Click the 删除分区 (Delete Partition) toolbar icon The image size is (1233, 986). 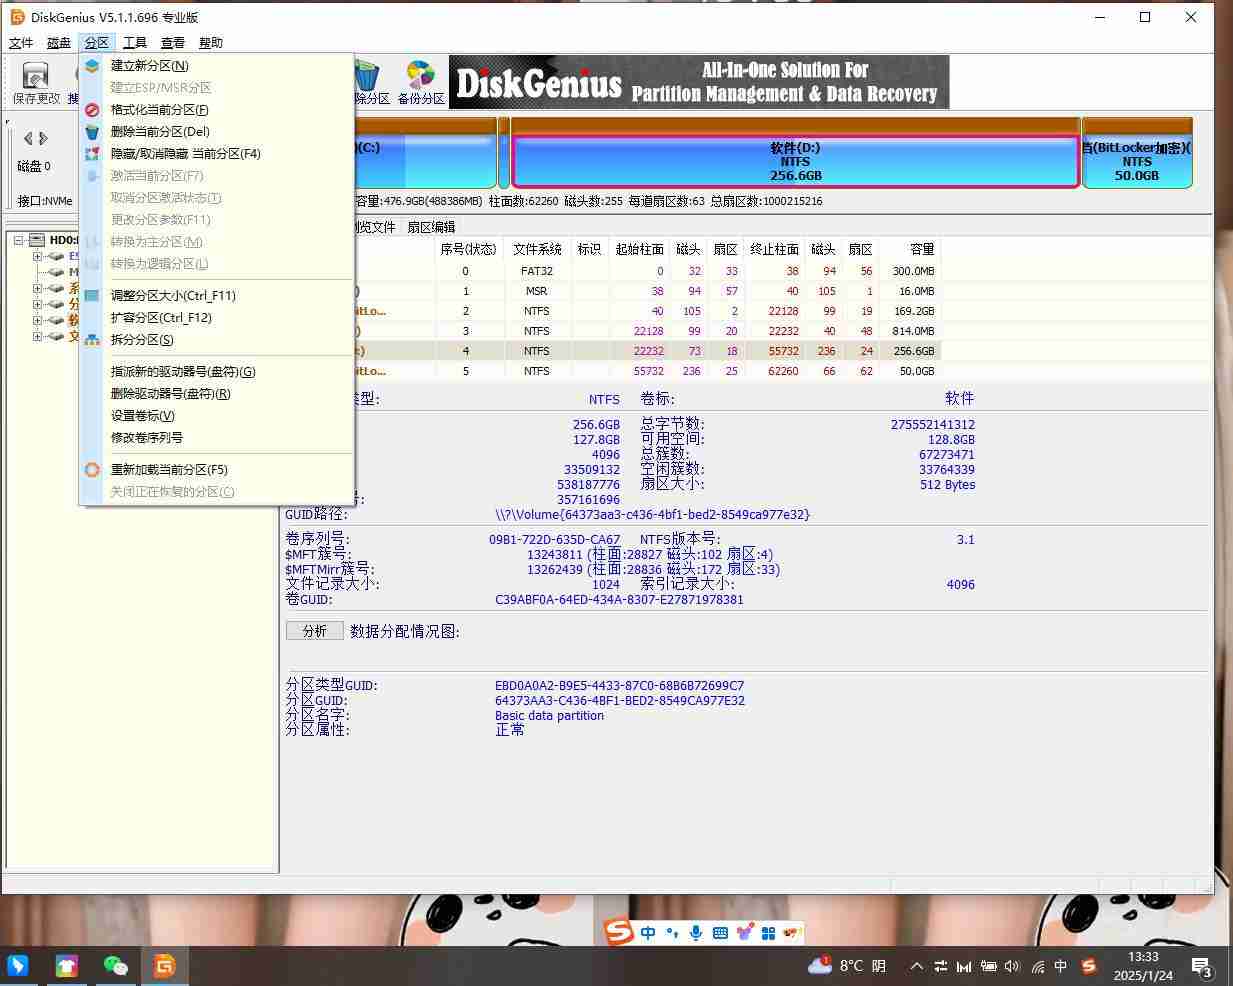[x=368, y=78]
